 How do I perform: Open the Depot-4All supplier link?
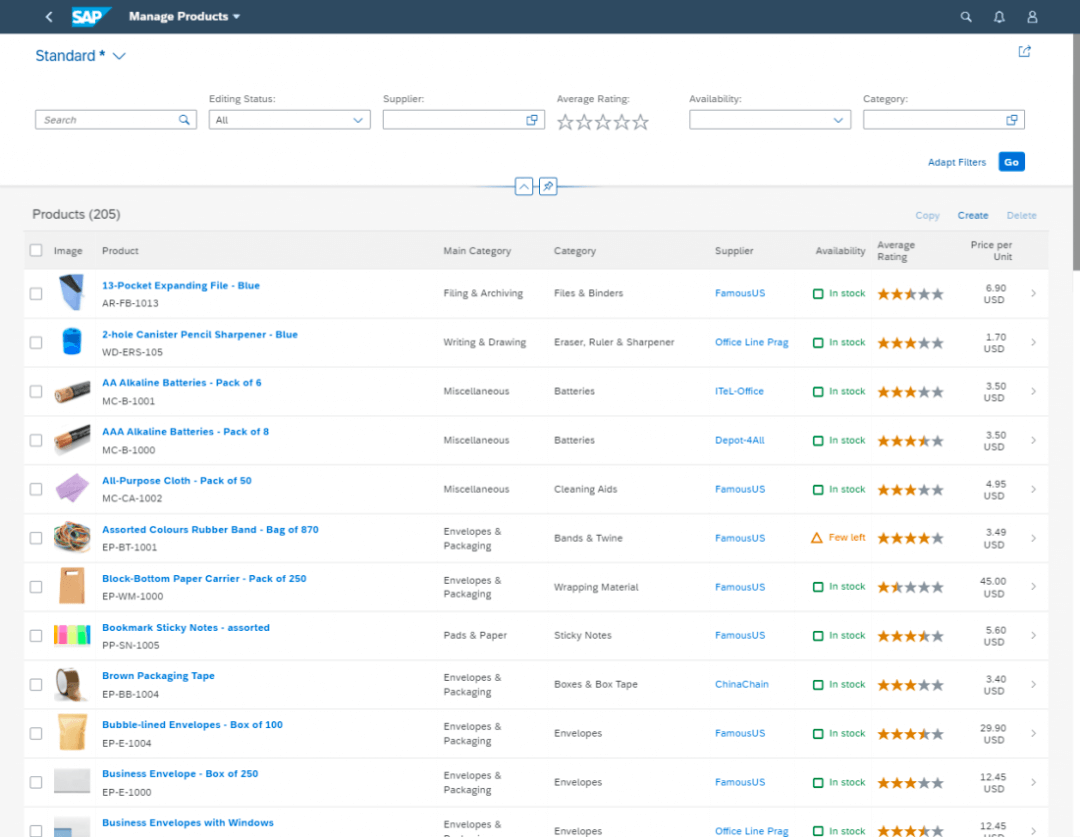tap(740, 440)
